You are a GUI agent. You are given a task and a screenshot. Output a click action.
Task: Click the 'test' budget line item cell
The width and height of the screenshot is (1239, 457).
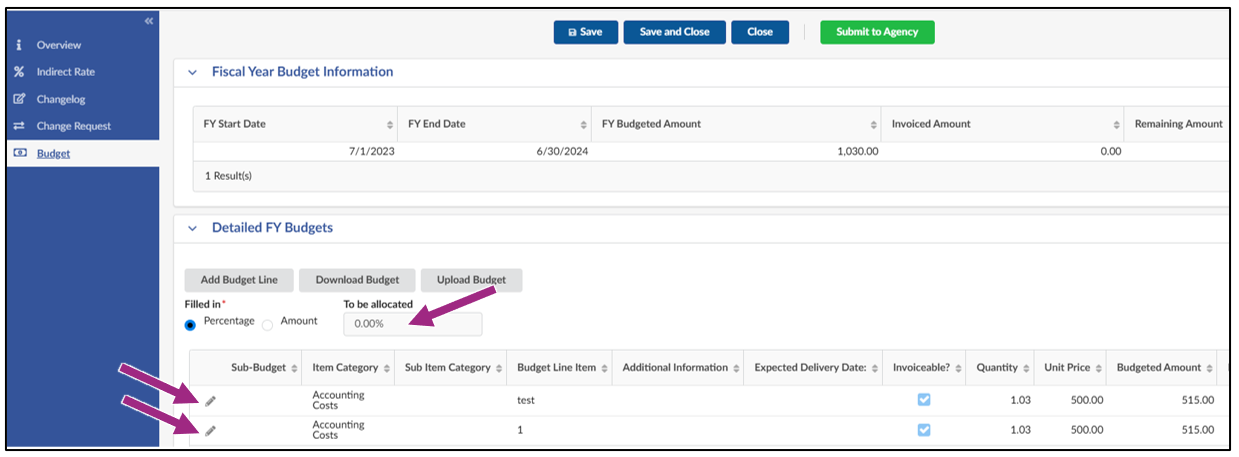pyautogui.click(x=526, y=400)
